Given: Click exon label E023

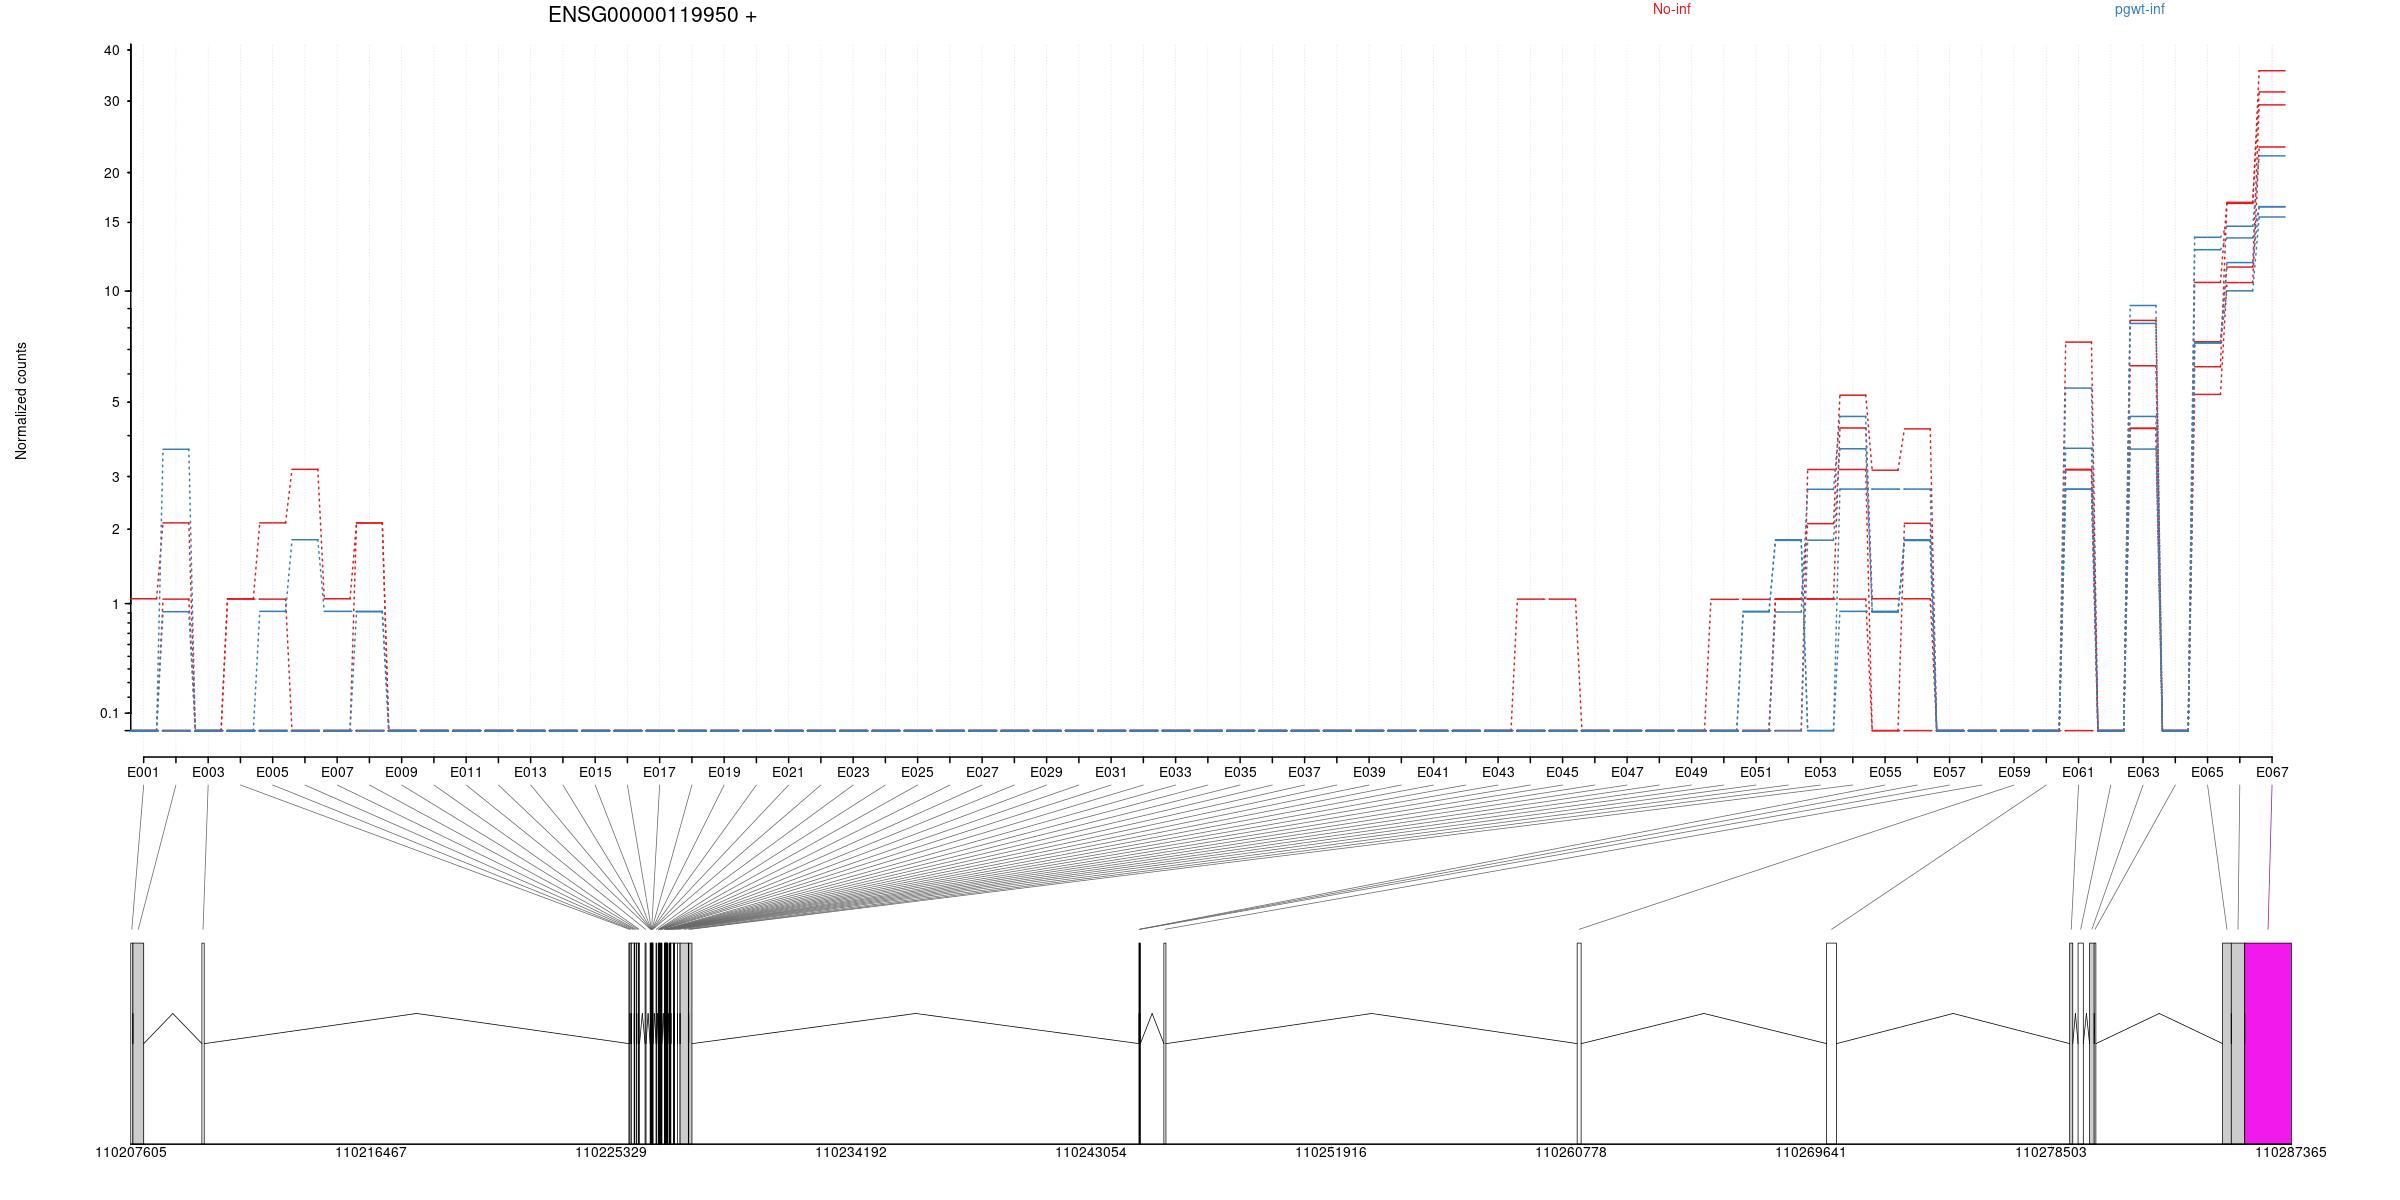Looking at the screenshot, I should pos(853,772).
